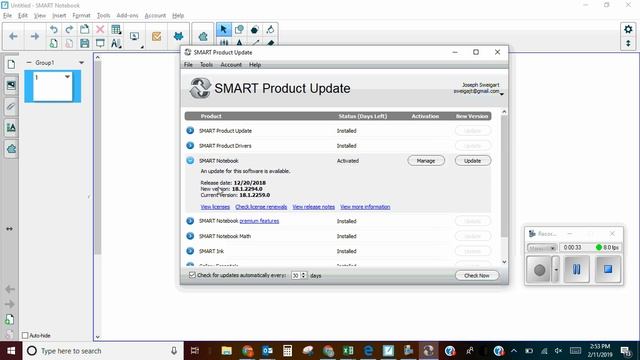Move sidebar with the double-arrow icon
640x360 pixels.
click(9, 229)
